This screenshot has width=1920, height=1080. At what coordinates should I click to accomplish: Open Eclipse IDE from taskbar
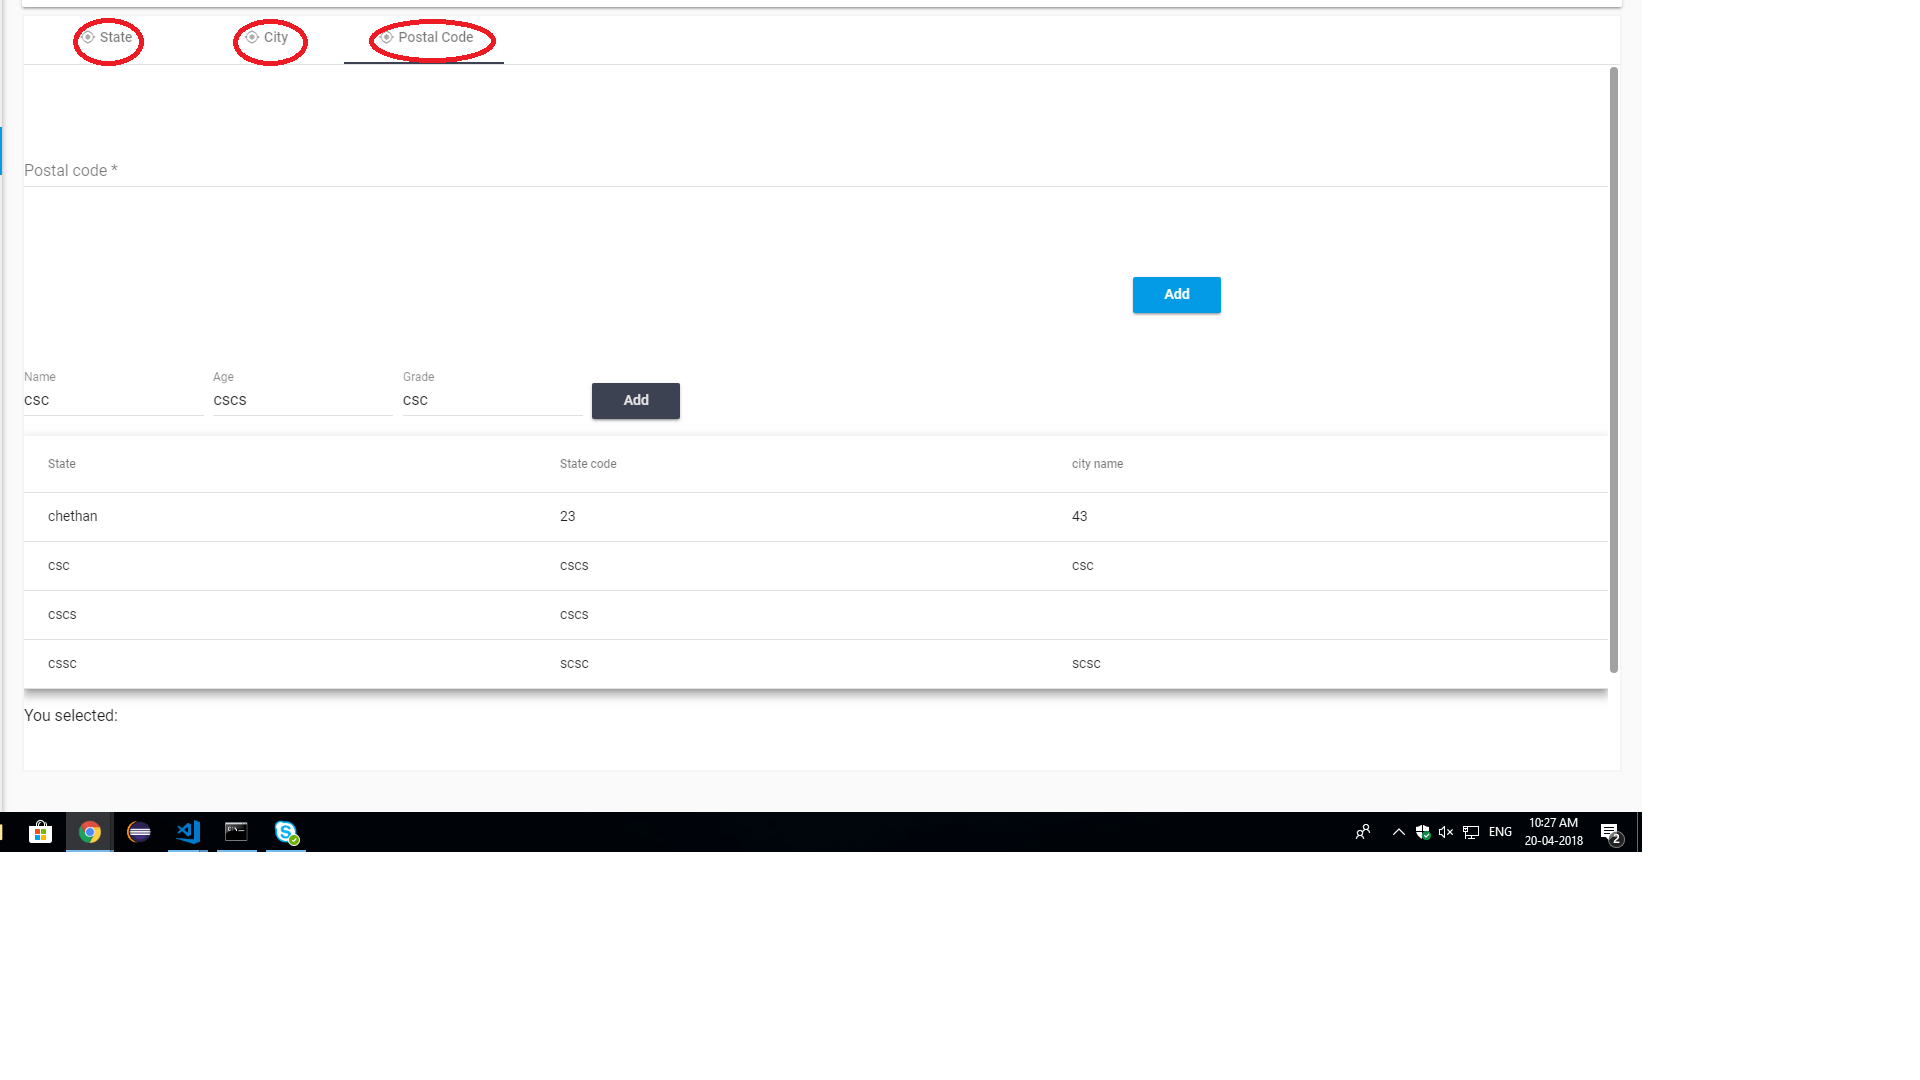[139, 832]
